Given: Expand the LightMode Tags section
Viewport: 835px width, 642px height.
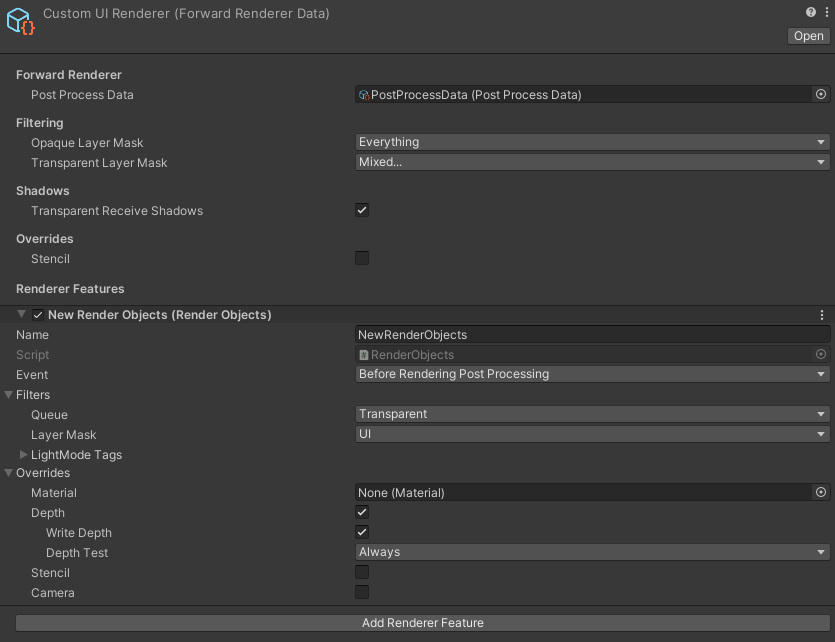Looking at the screenshot, I should [23, 455].
